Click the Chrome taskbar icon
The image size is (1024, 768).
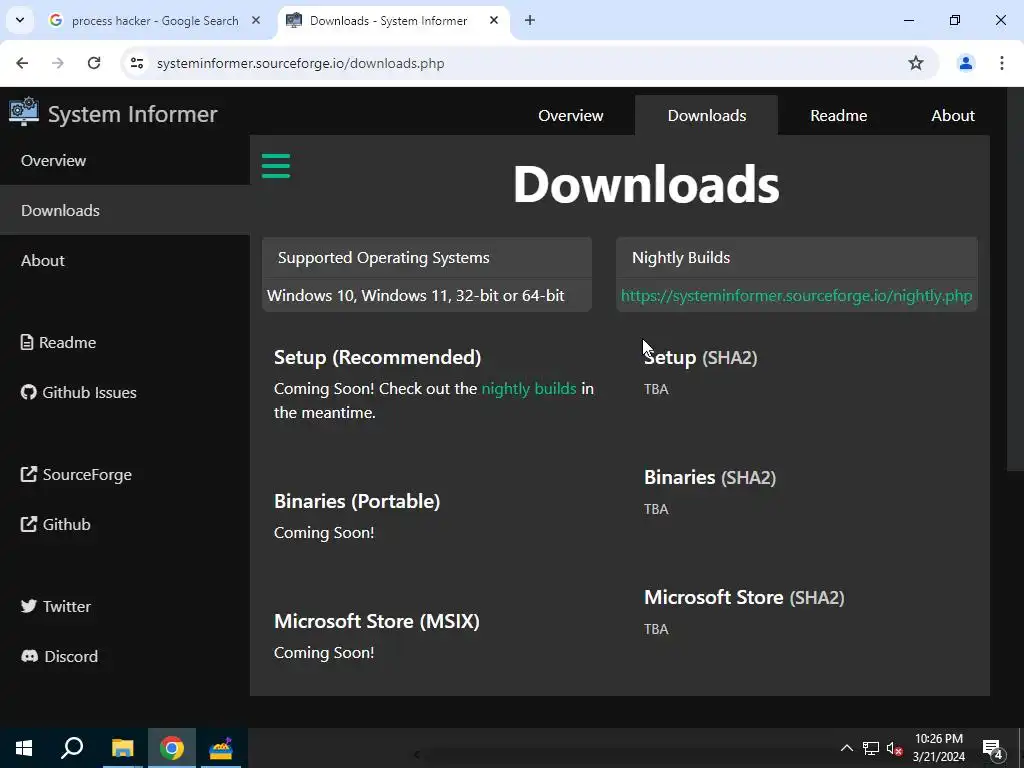(172, 748)
